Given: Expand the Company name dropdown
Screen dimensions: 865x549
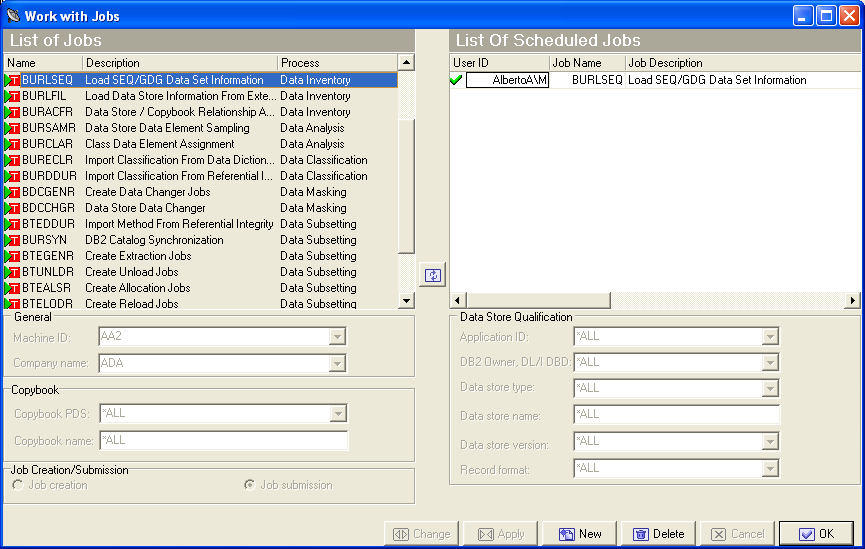Looking at the screenshot, I should 338,363.
